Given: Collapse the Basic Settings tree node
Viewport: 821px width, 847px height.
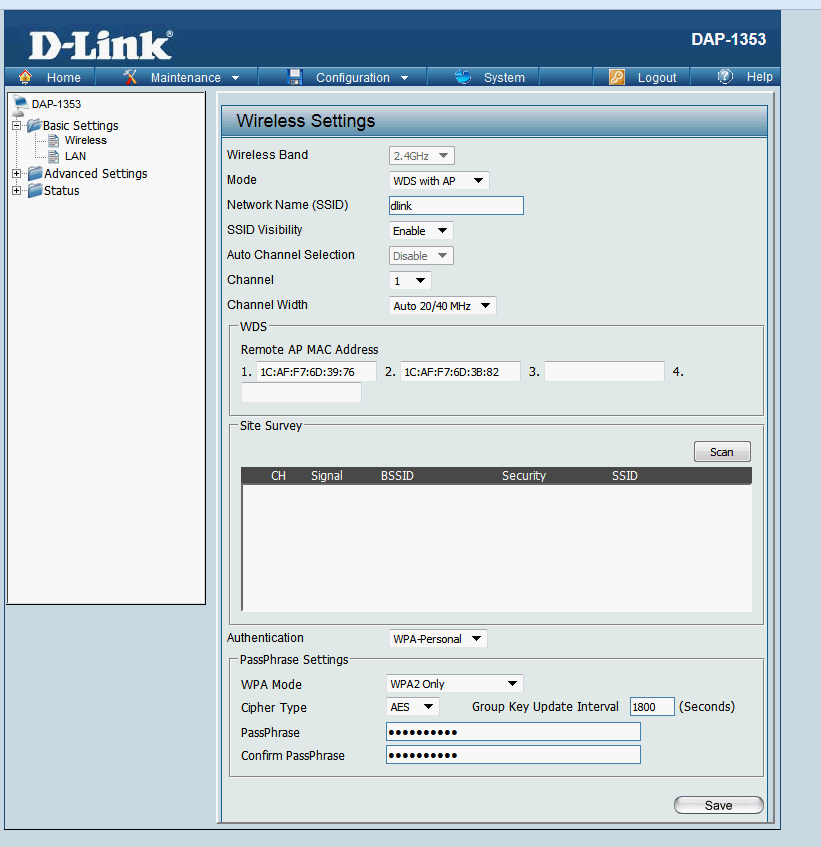Looking at the screenshot, I should point(17,125).
